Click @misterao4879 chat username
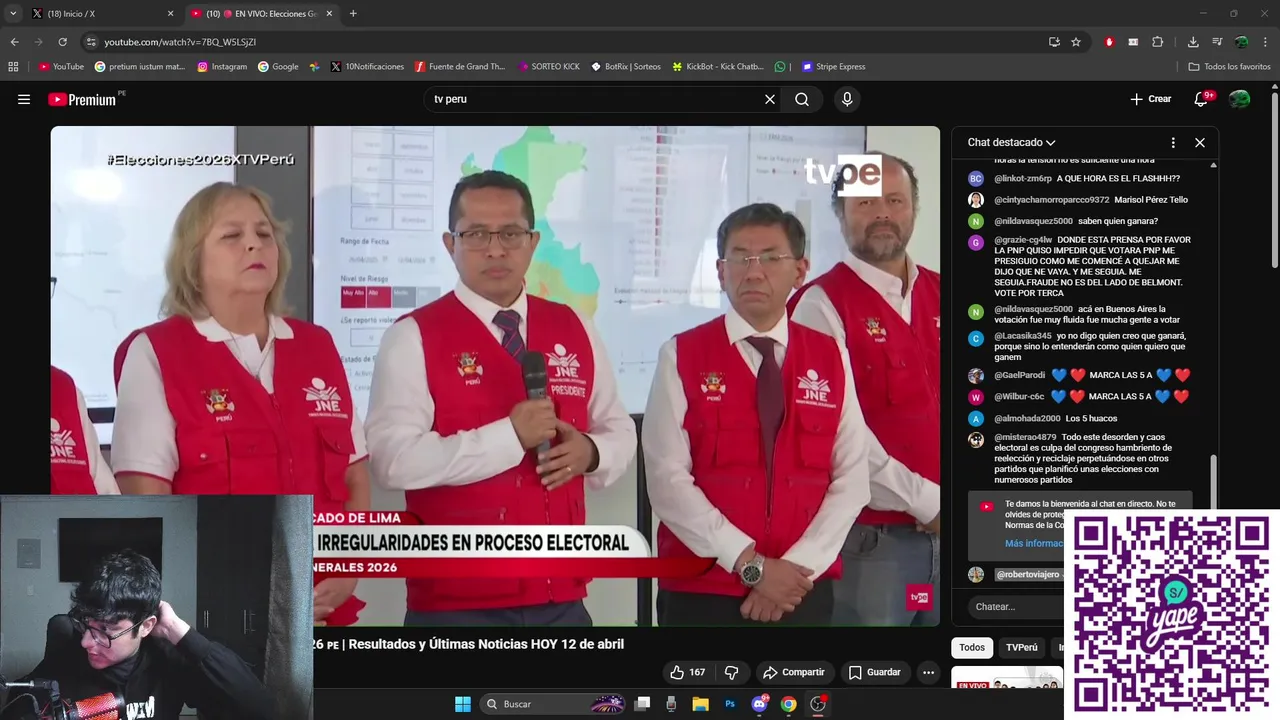Image resolution: width=1280 pixels, height=720 pixels. (1025, 437)
